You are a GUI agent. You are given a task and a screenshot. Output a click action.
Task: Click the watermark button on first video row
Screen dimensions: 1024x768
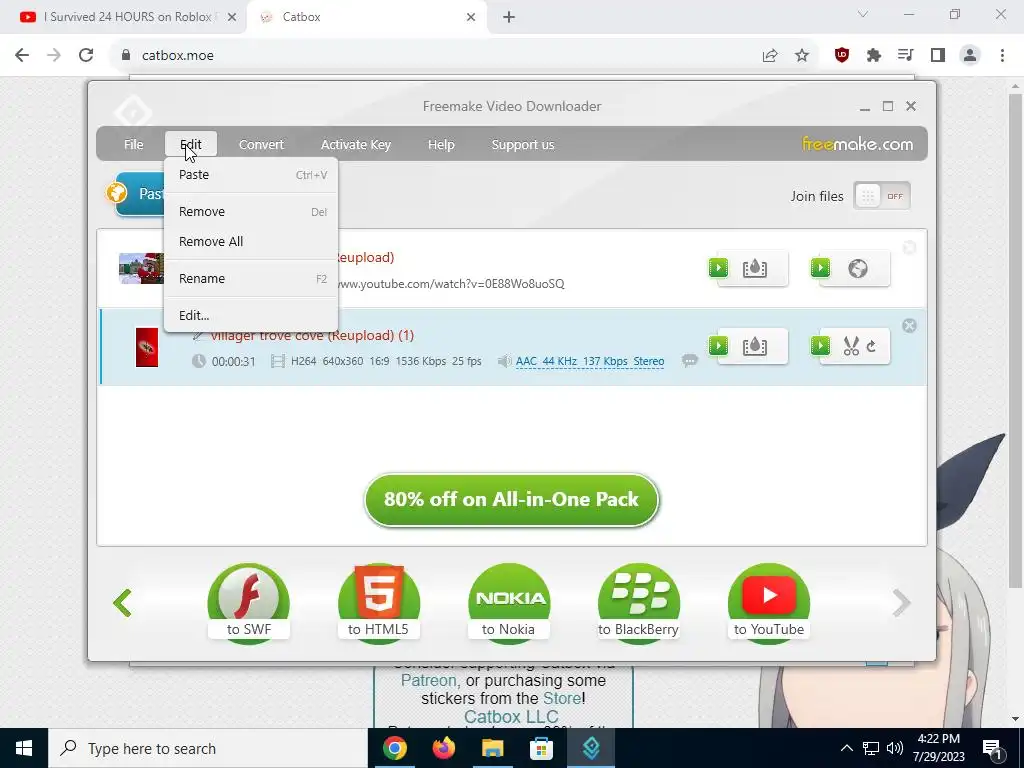(749, 268)
